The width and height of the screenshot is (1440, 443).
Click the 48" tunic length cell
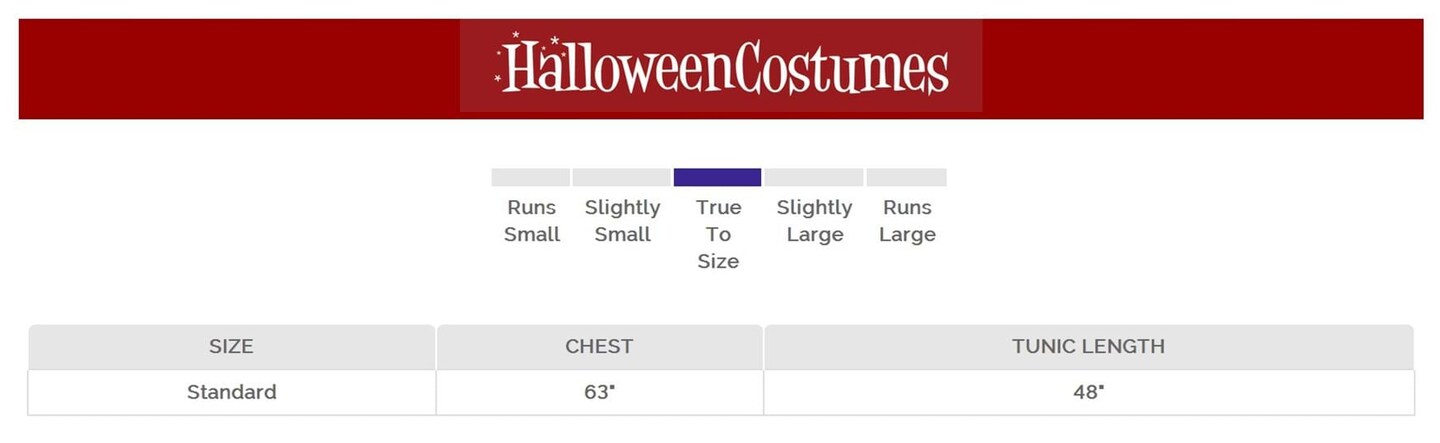[1088, 392]
